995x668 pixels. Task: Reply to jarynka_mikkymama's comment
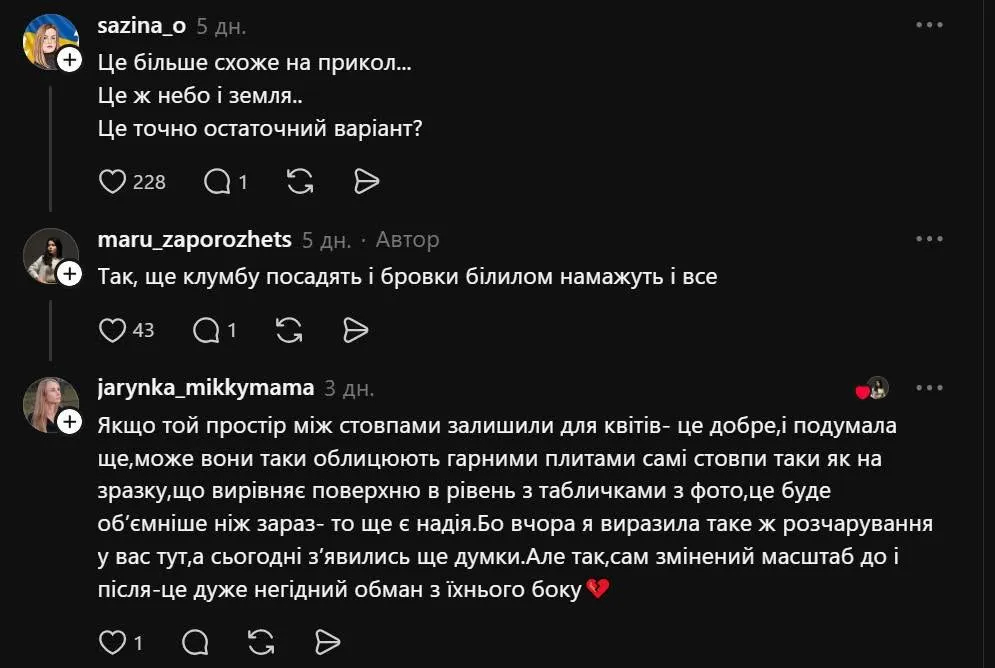click(x=195, y=642)
